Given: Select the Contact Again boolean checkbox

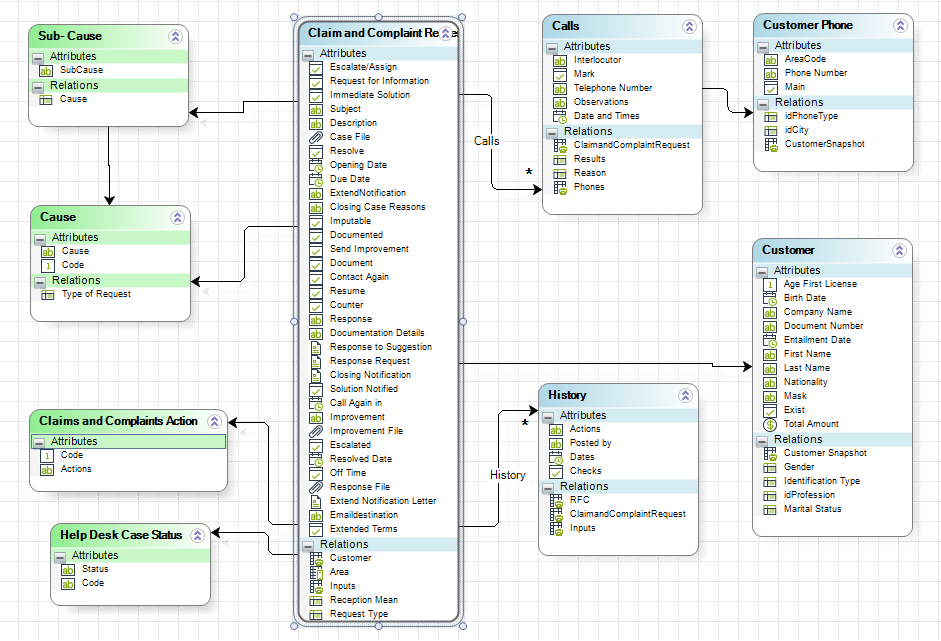Looking at the screenshot, I should [316, 278].
